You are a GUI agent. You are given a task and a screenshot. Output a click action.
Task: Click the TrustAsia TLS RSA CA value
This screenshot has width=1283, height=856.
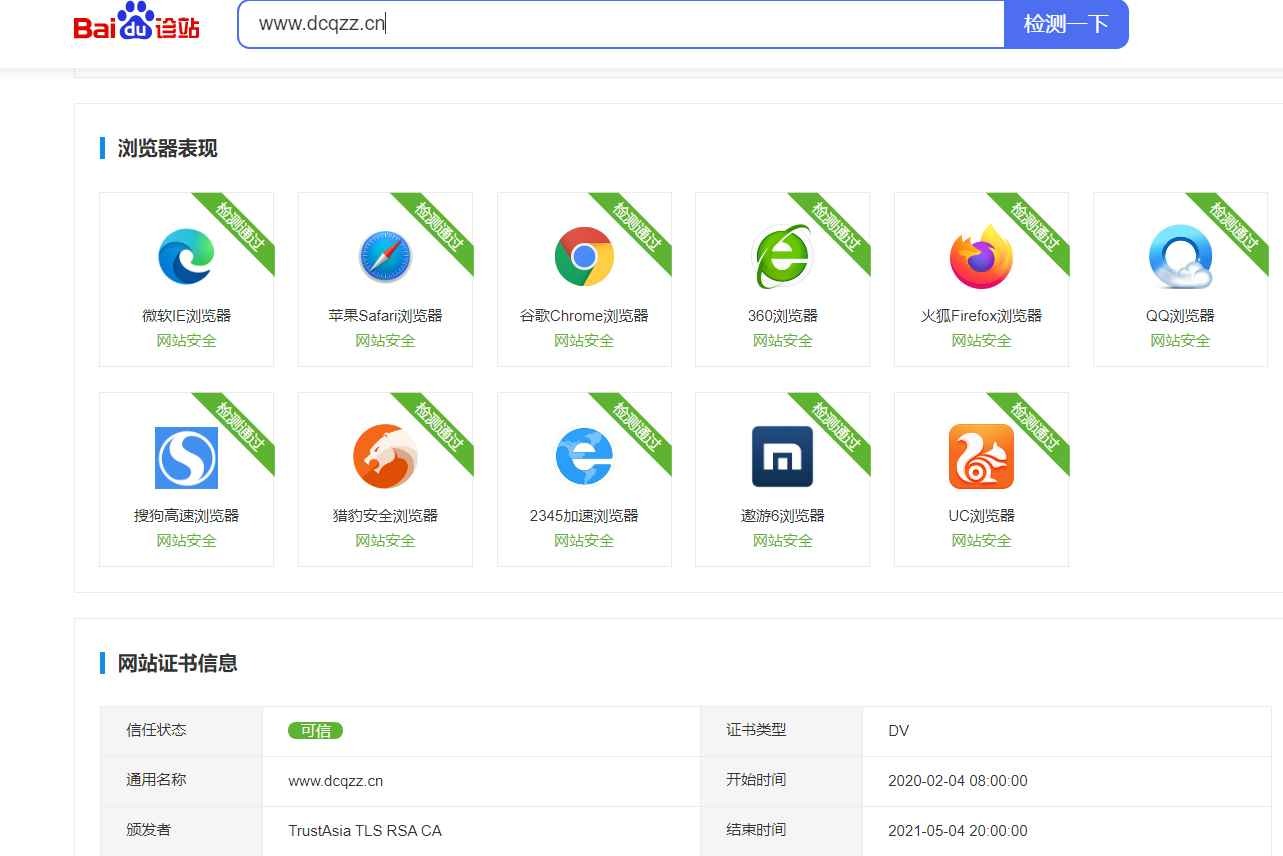365,831
